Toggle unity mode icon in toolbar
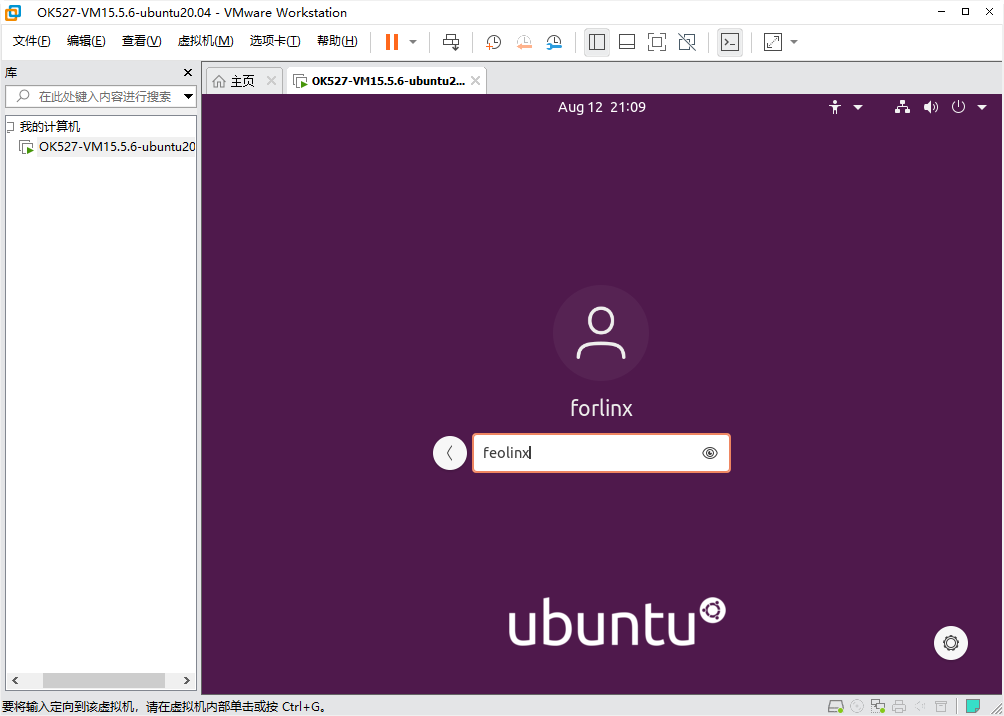Viewport: 1004px width, 716px height. pos(687,42)
